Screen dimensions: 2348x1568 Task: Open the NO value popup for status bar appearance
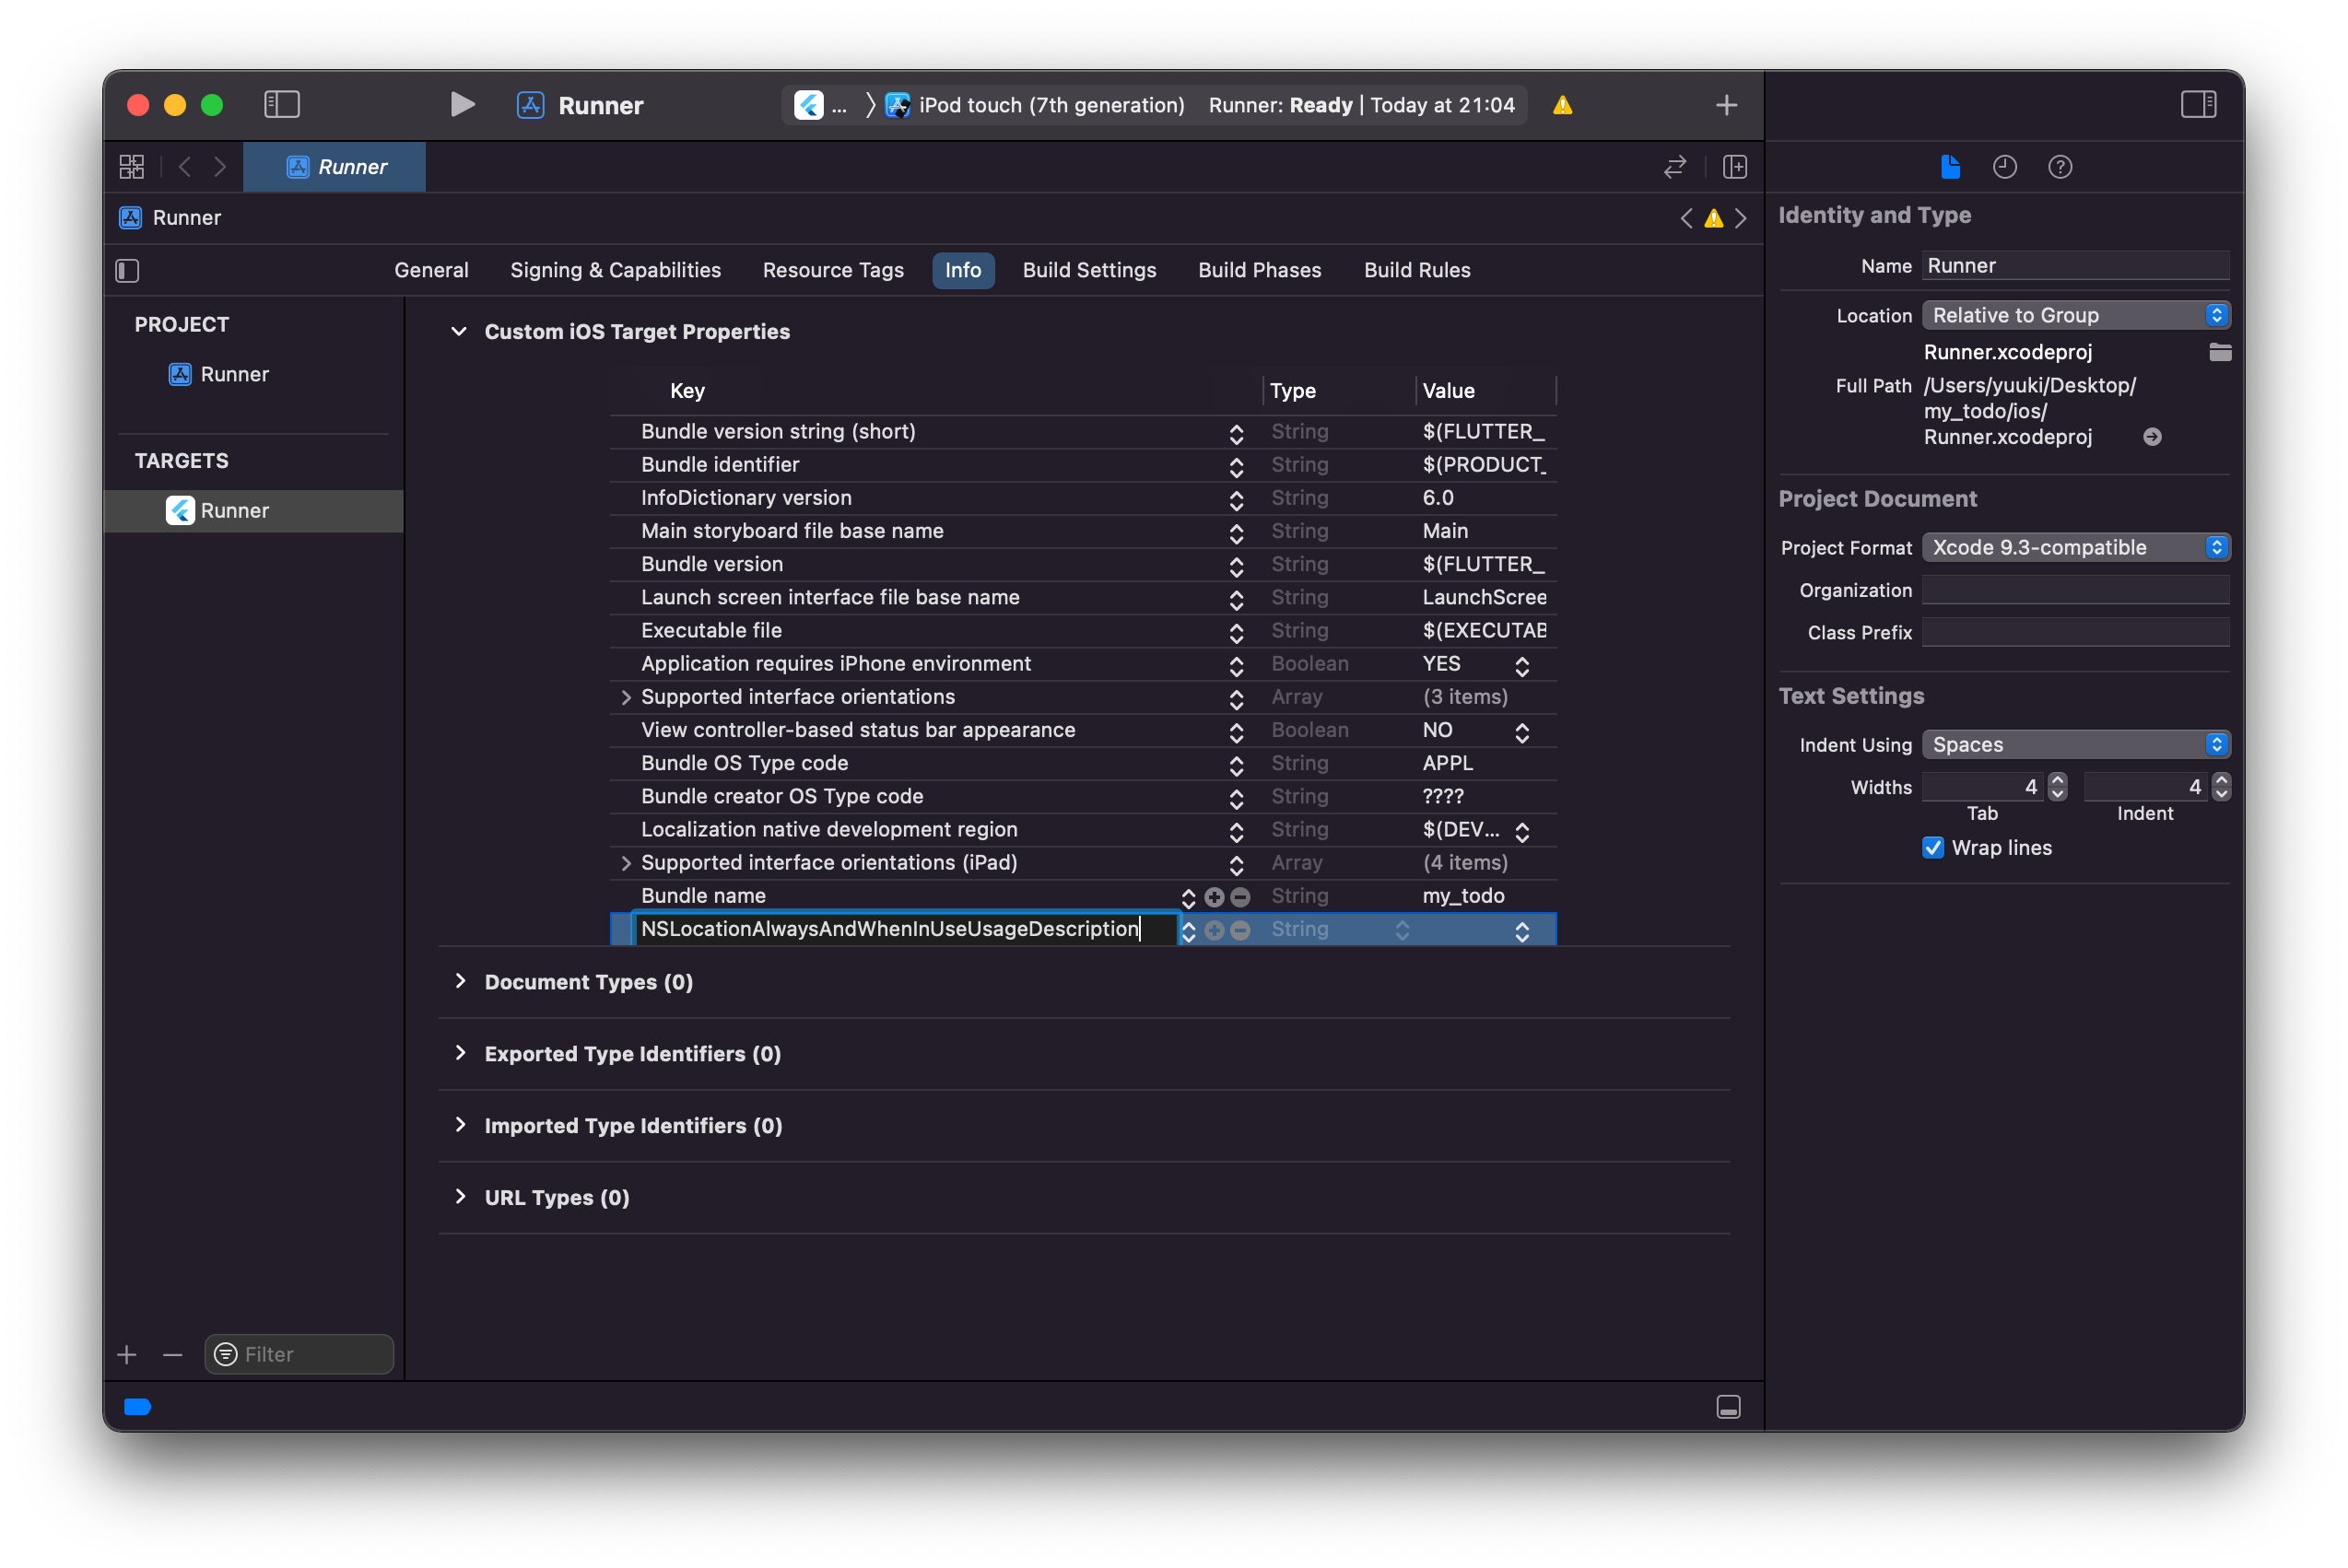pyautogui.click(x=1522, y=732)
